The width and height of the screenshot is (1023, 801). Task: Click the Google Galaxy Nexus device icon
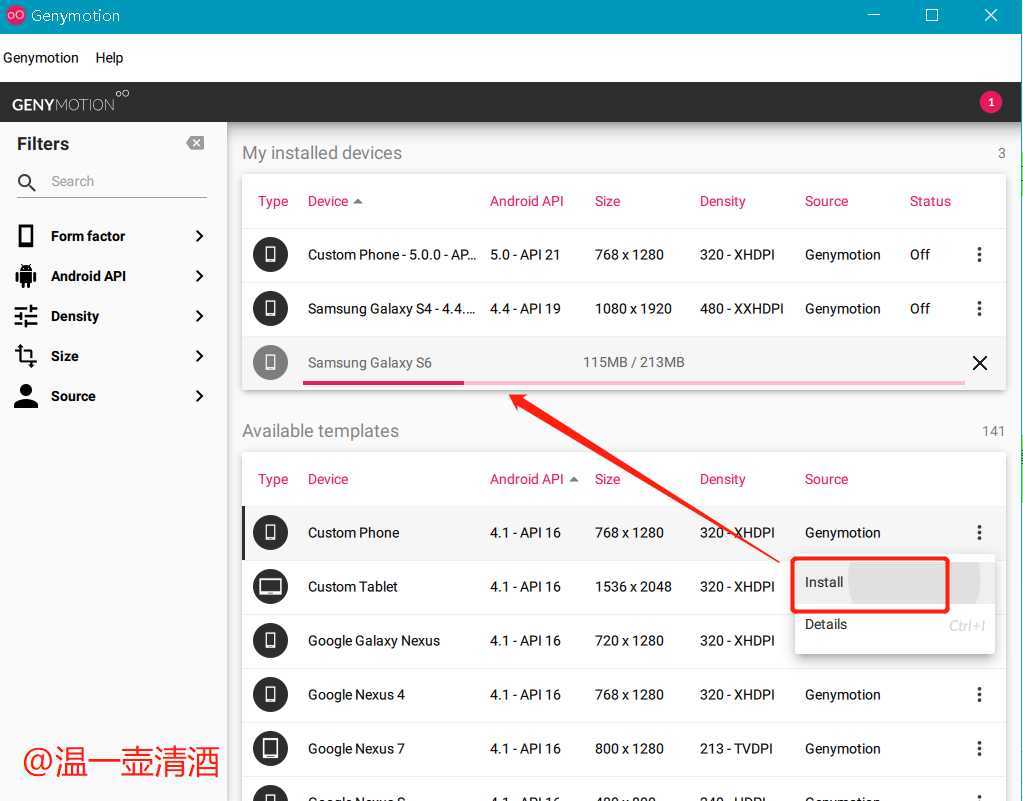[x=270, y=641]
